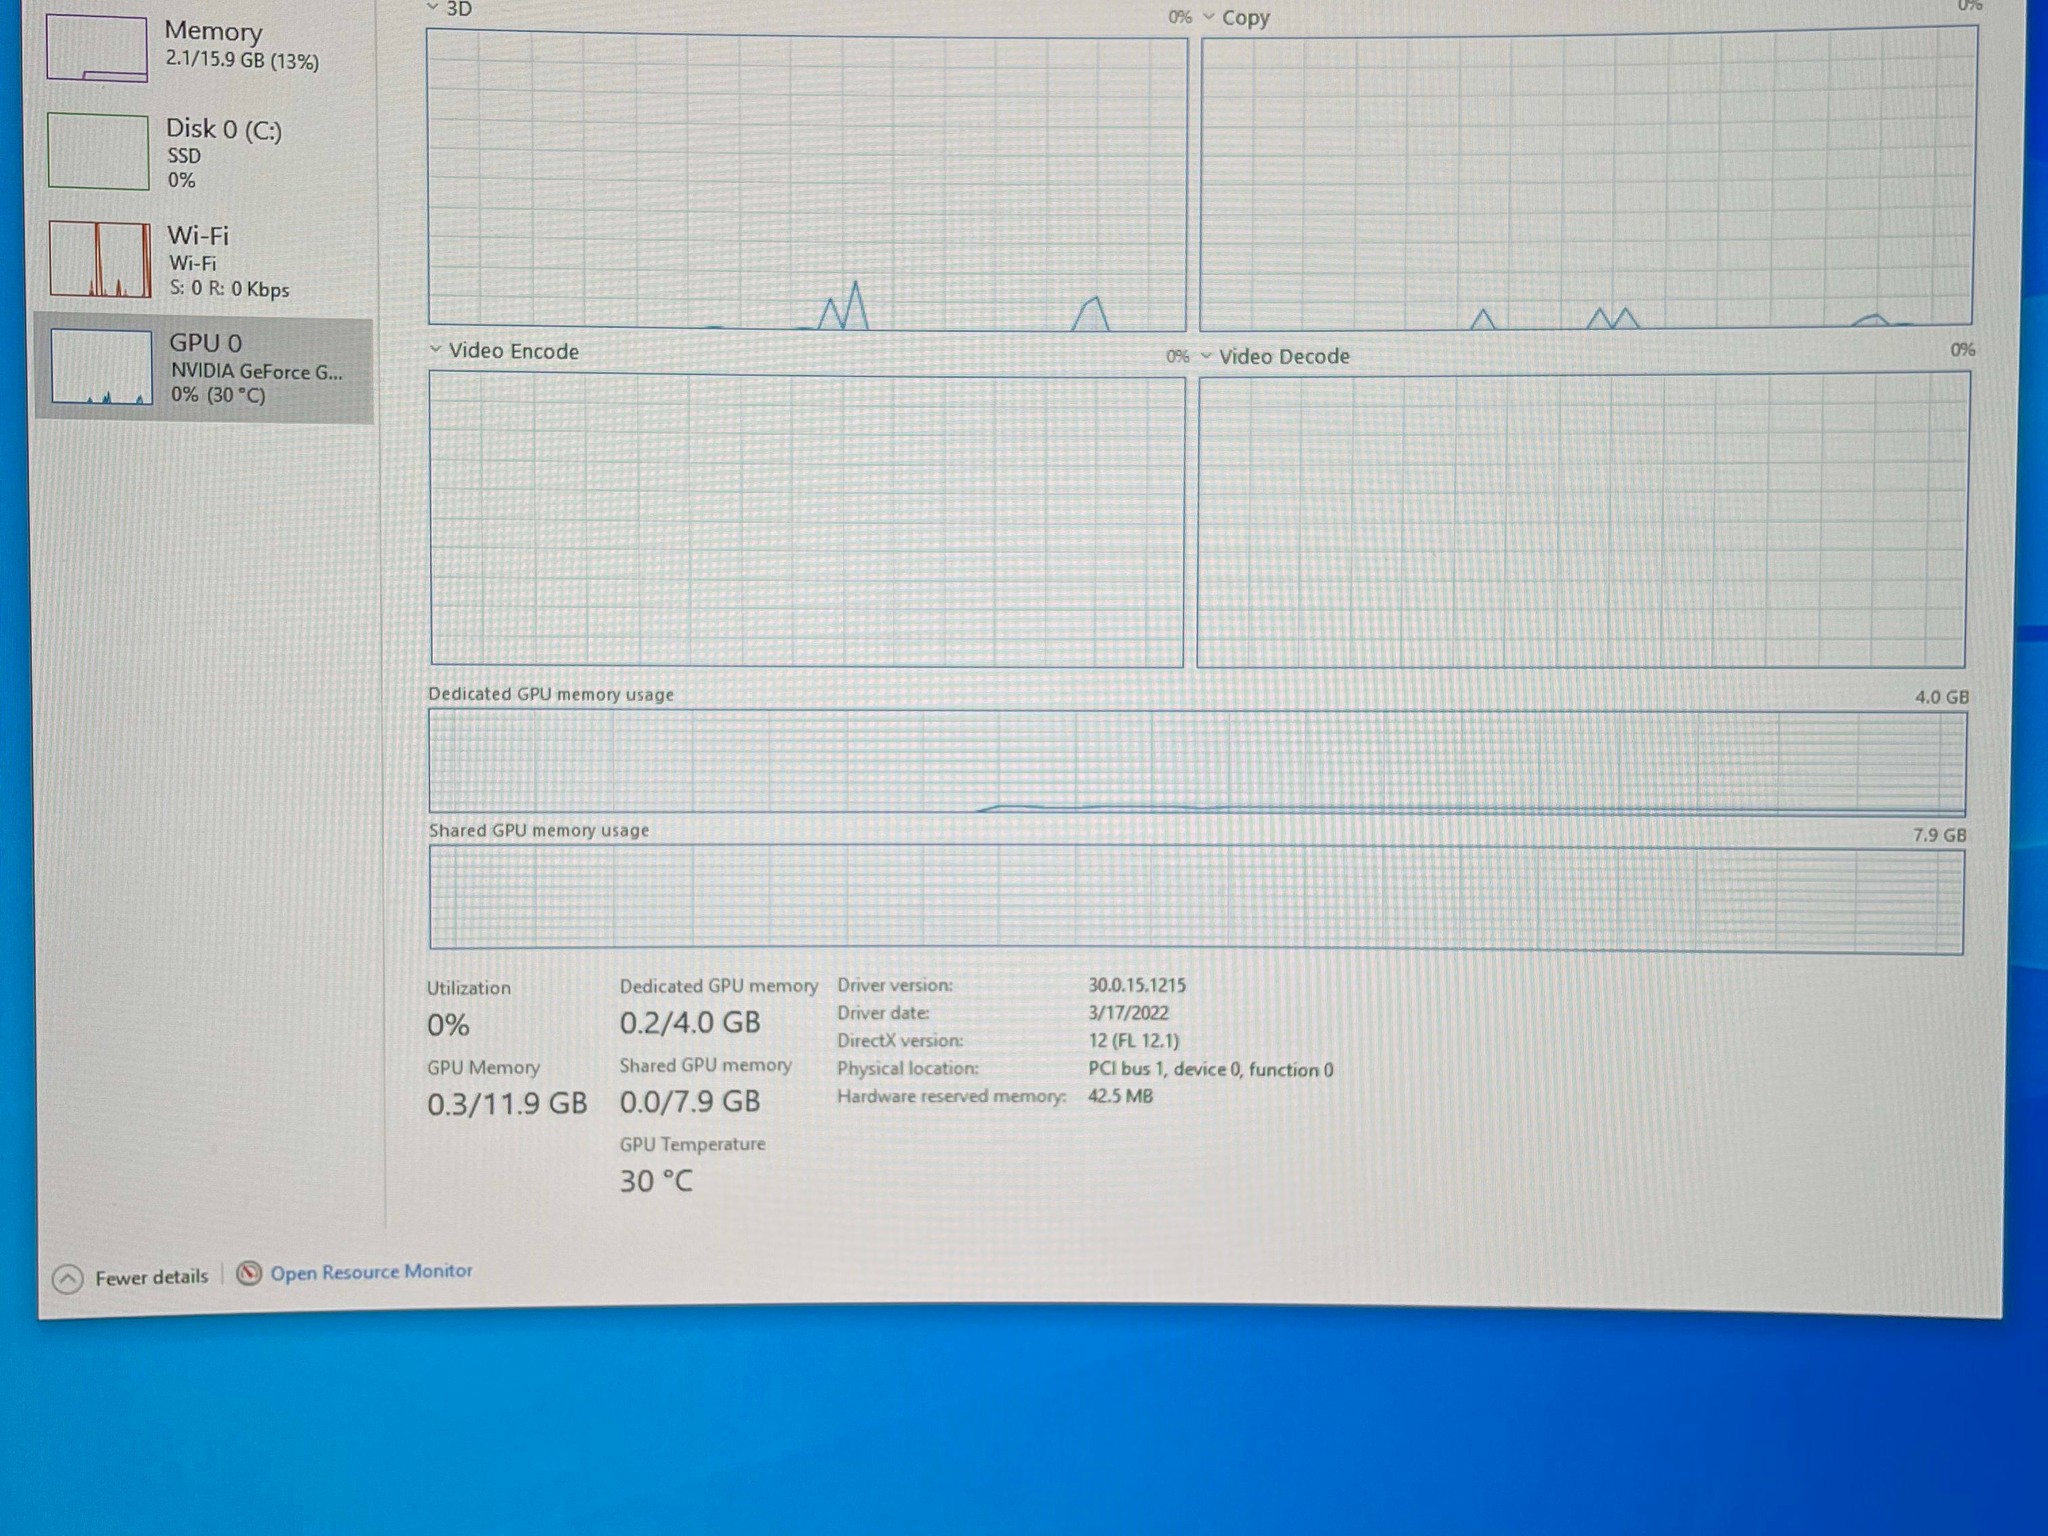This screenshot has width=2048, height=1536.
Task: Open Resource Monitor link
Action: click(371, 1272)
